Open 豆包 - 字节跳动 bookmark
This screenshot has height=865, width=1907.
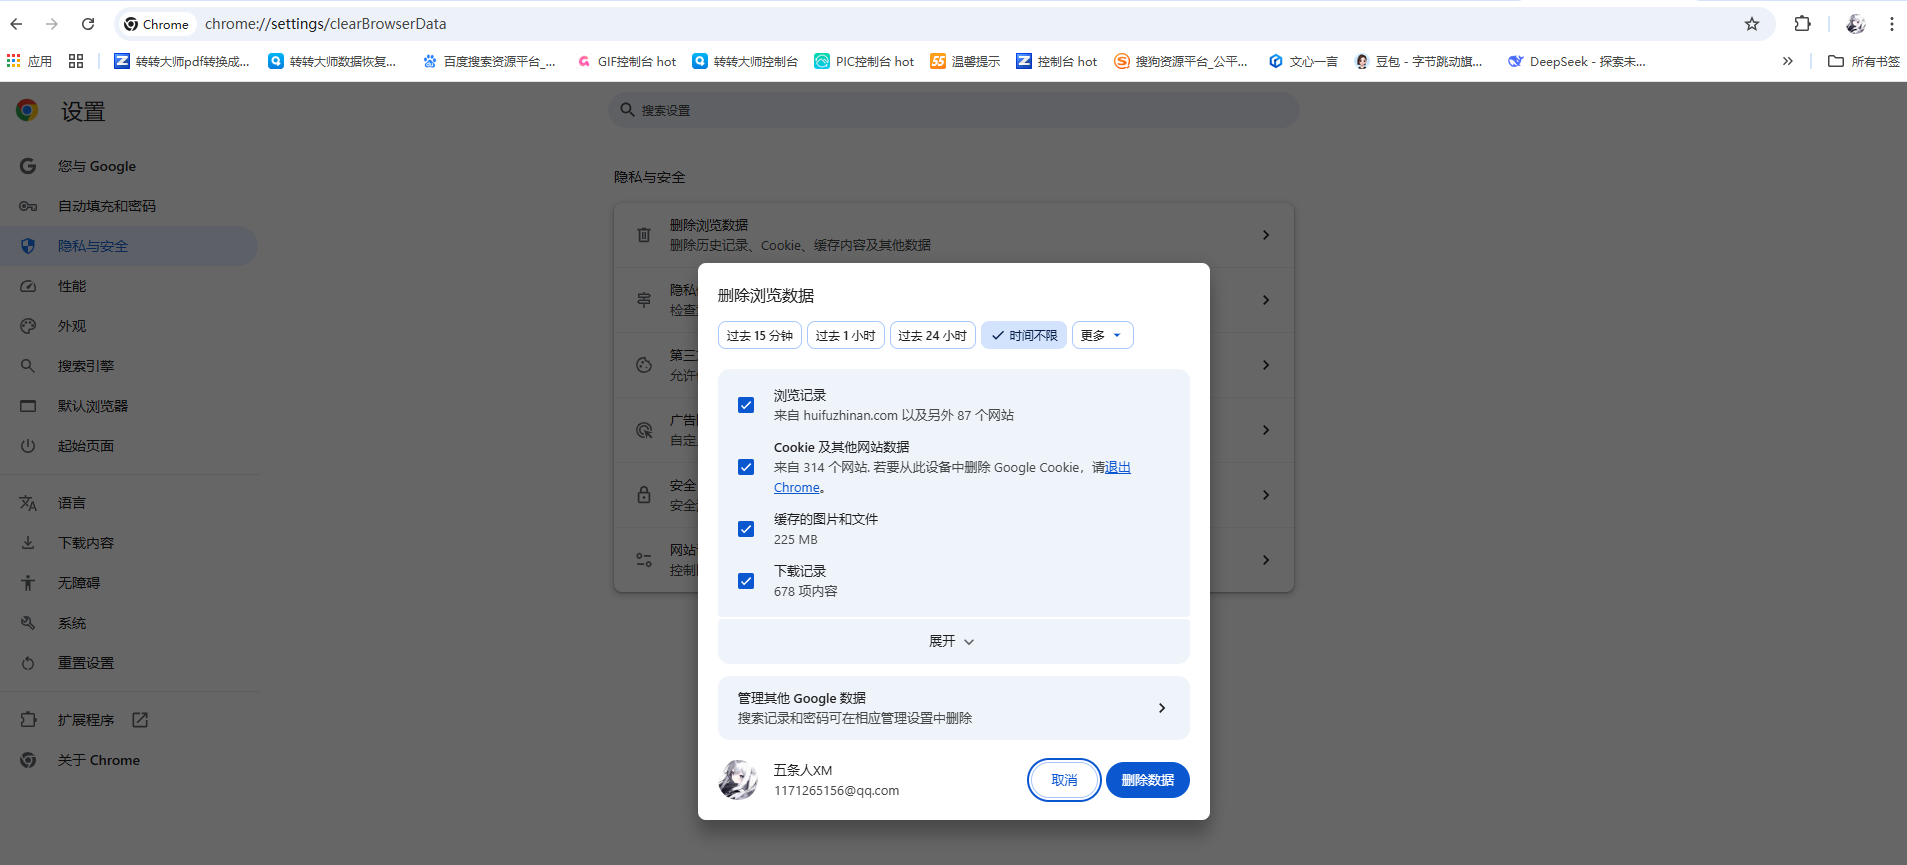click(x=1419, y=61)
